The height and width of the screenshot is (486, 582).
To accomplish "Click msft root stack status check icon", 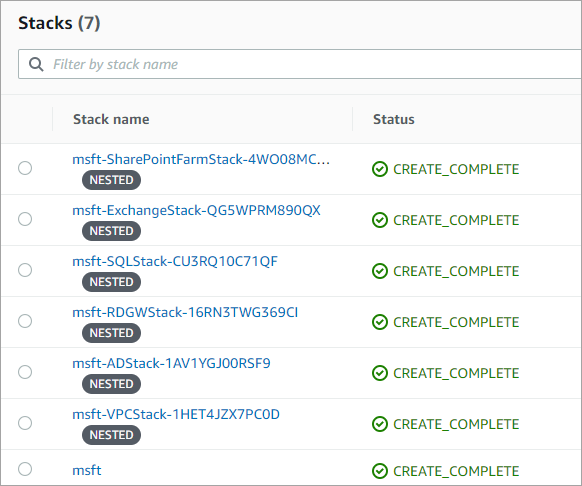I will click(380, 471).
